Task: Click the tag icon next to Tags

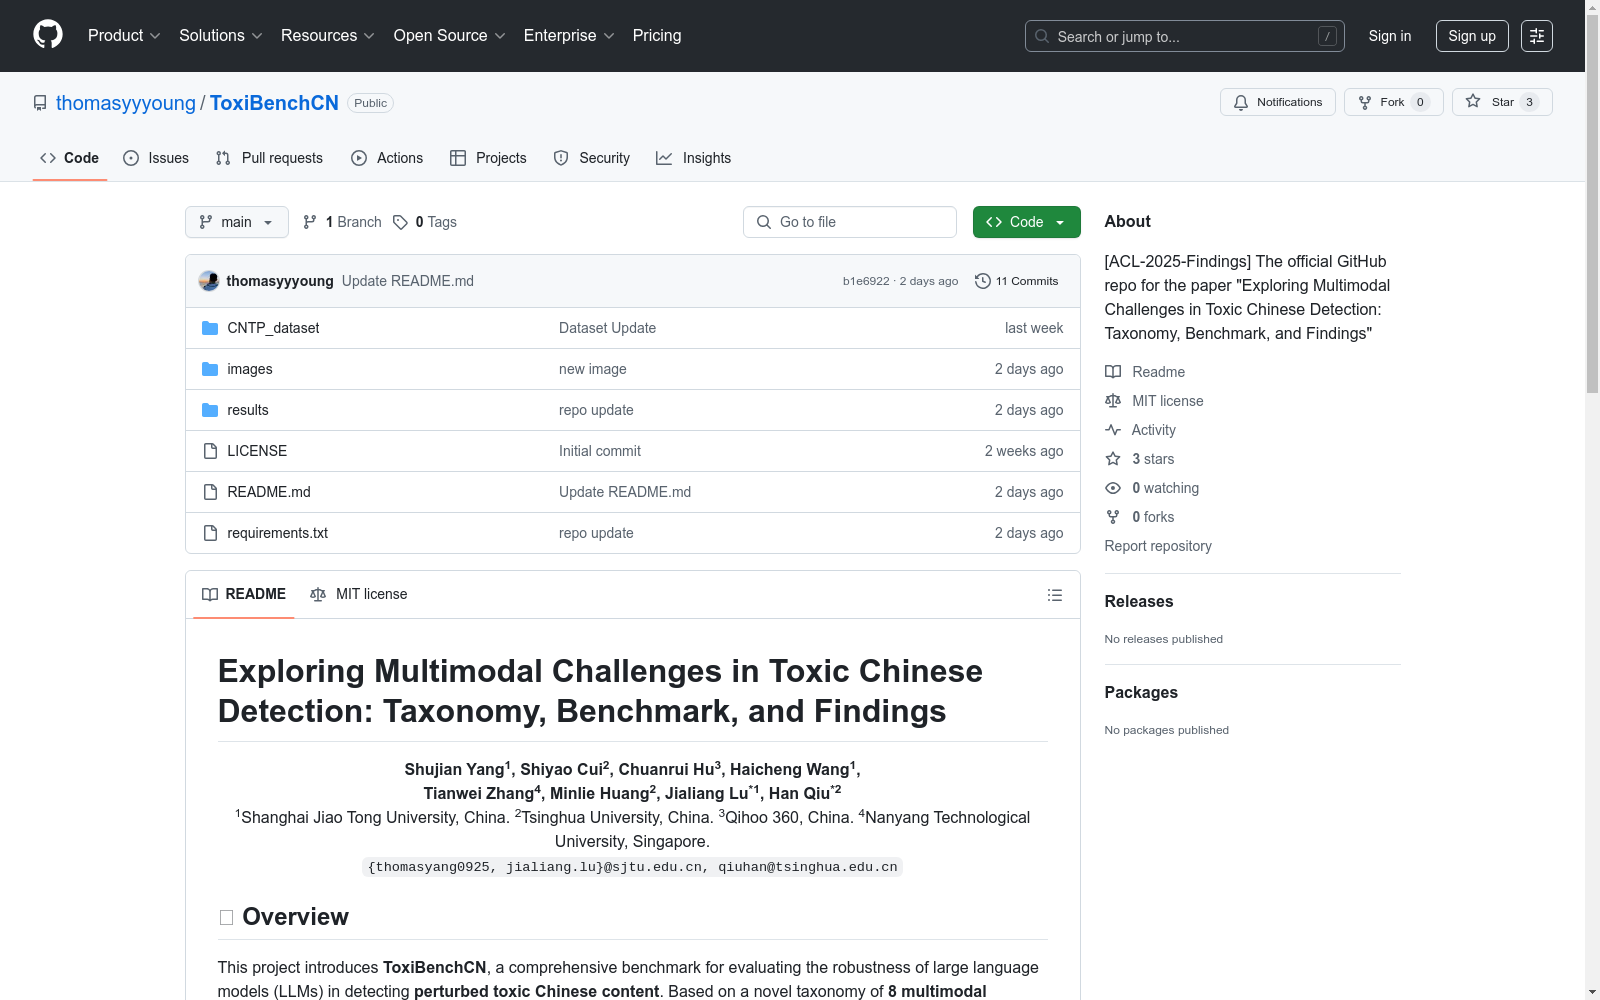Action: [400, 222]
